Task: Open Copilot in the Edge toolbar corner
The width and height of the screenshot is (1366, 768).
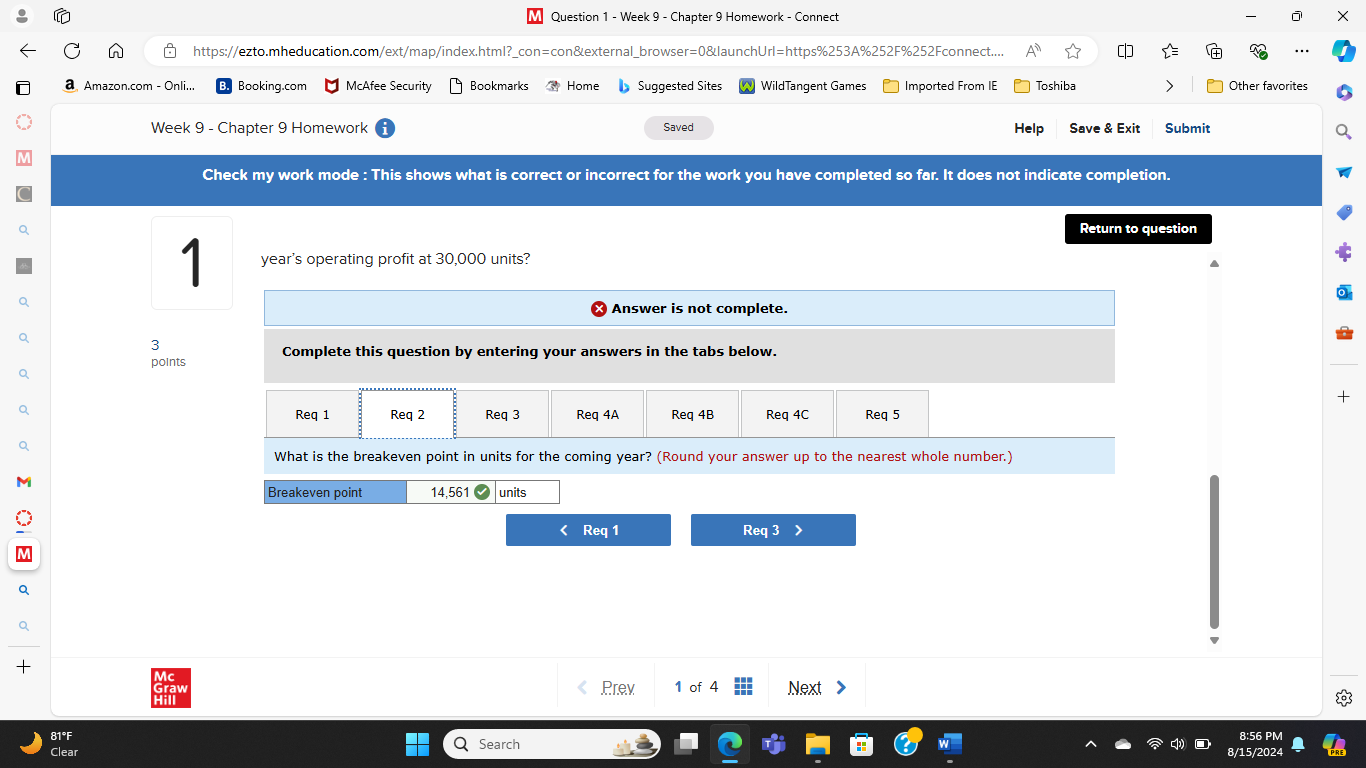Action: click(1344, 51)
